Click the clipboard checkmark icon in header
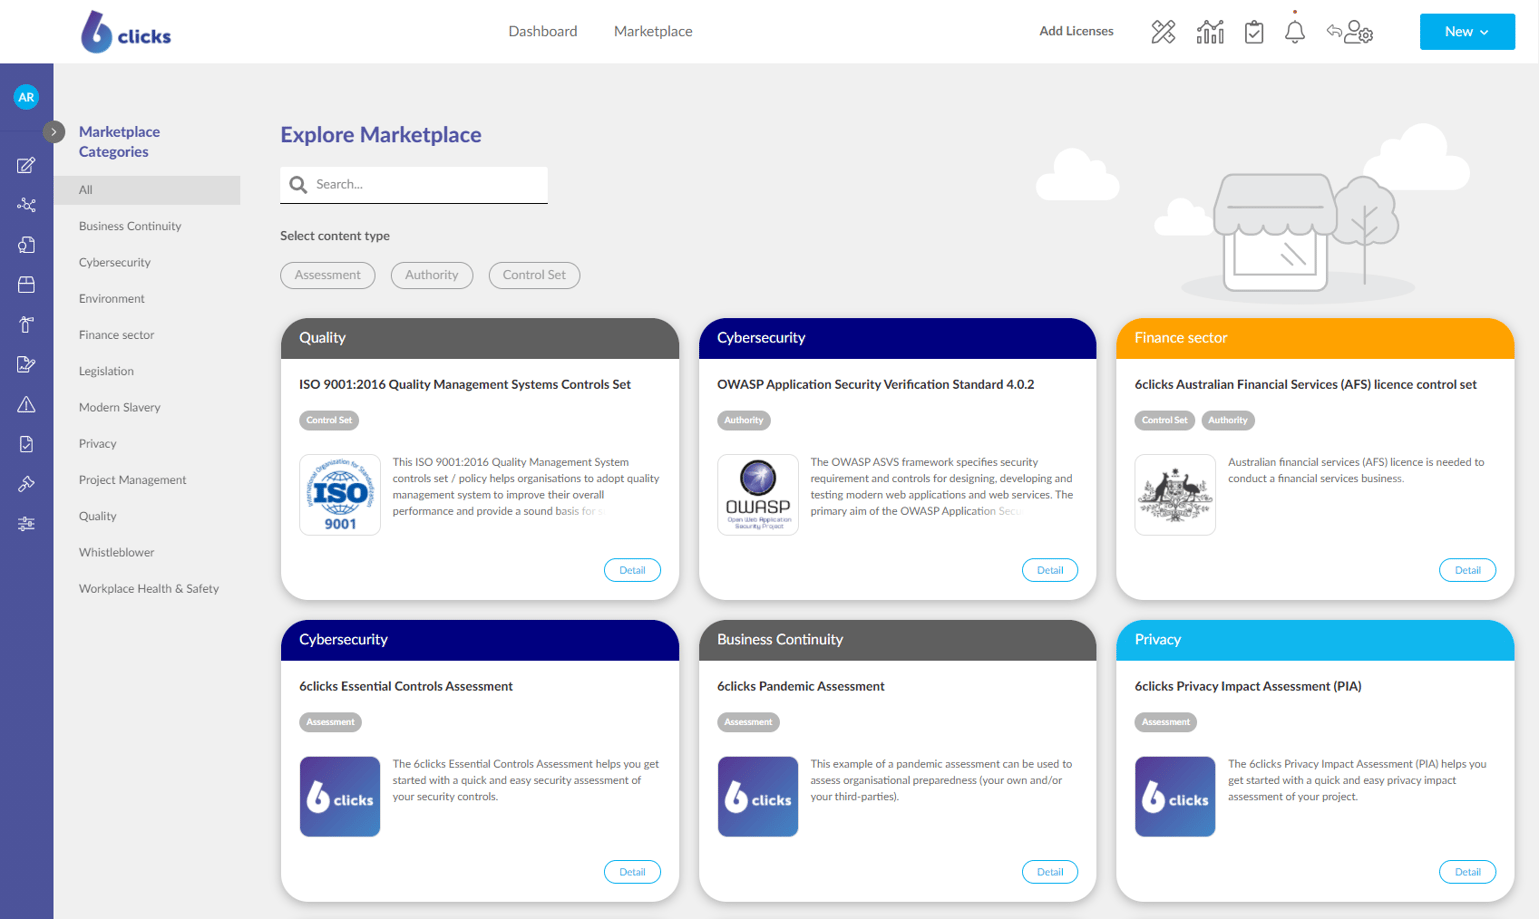 tap(1253, 32)
